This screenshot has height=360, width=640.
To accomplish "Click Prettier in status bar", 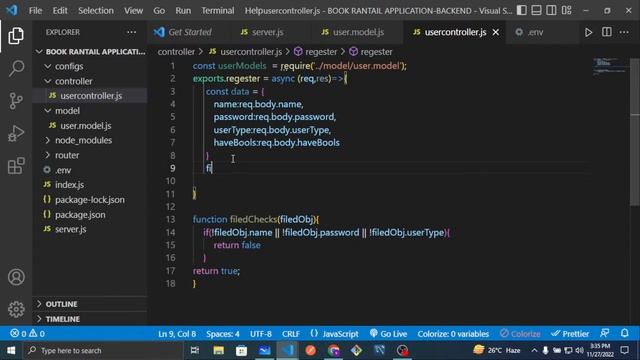I will coord(570,333).
